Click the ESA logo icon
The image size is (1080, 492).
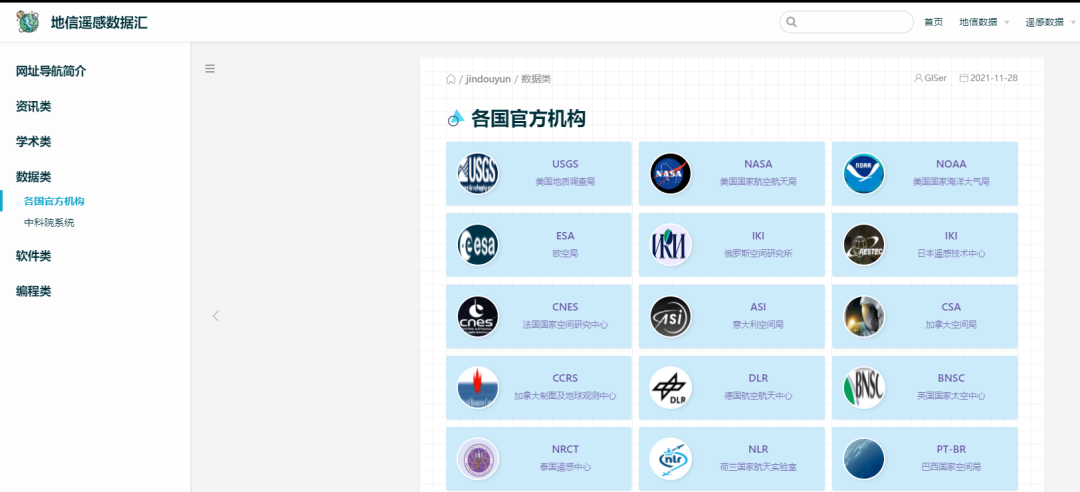pyautogui.click(x=478, y=245)
